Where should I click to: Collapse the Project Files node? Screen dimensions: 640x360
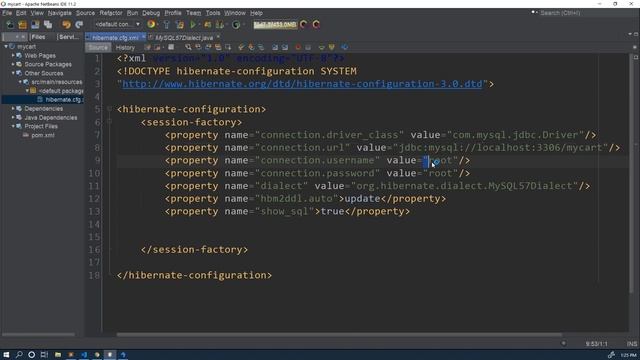13,126
